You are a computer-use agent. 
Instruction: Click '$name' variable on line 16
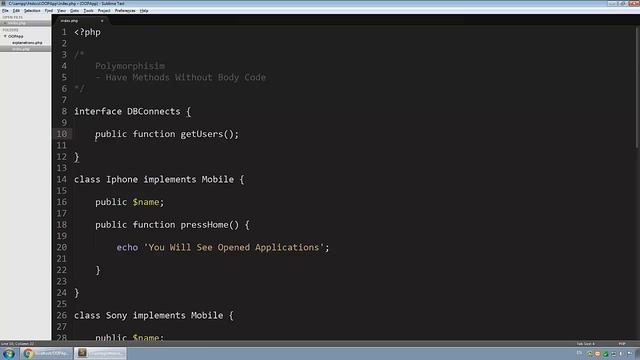[146, 202]
